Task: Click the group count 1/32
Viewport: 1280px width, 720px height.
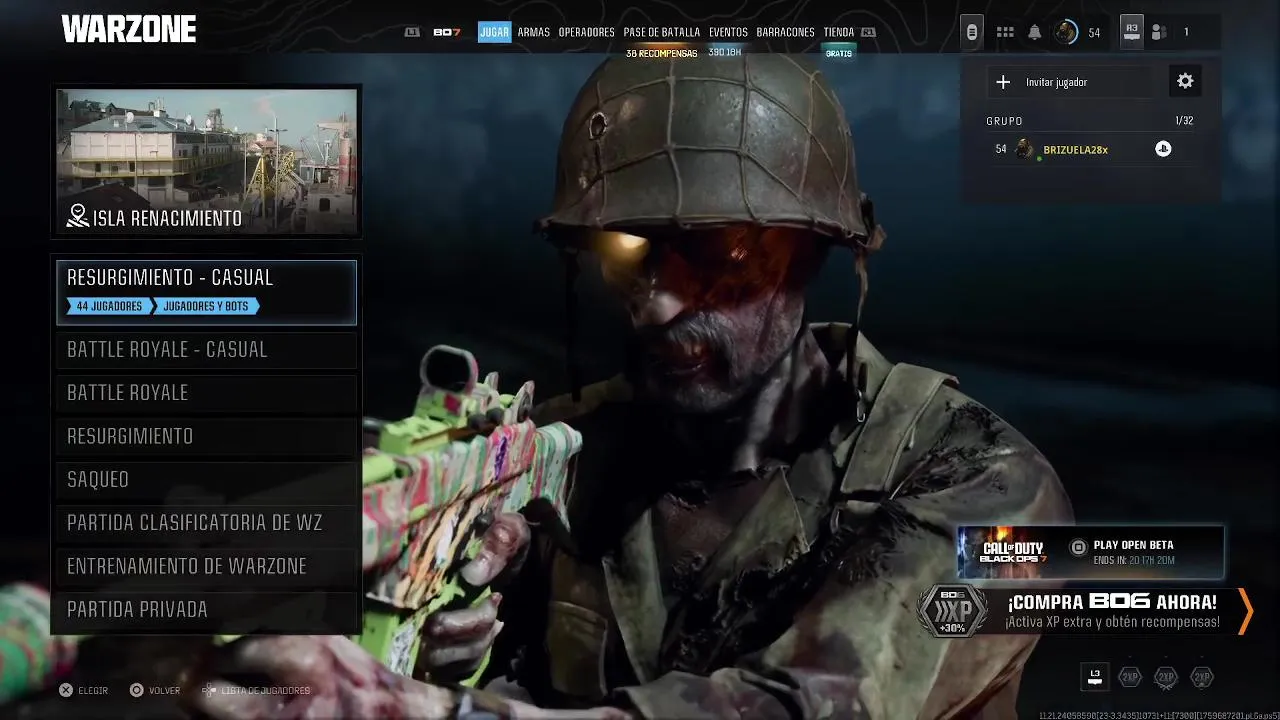Action: pyautogui.click(x=1184, y=121)
